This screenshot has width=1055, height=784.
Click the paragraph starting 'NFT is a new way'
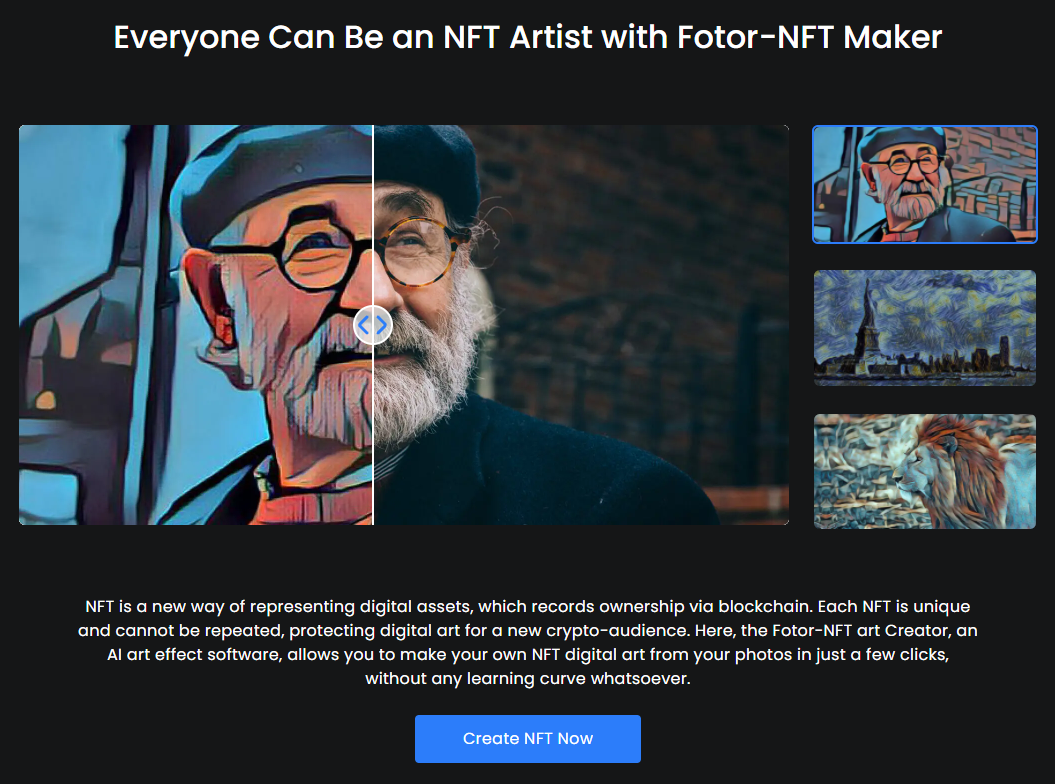pos(528,643)
